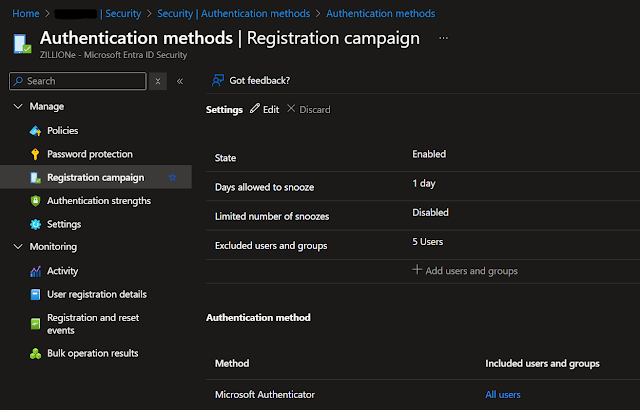640x410 pixels.
Task: Click Add users and groups
Action: (465, 271)
